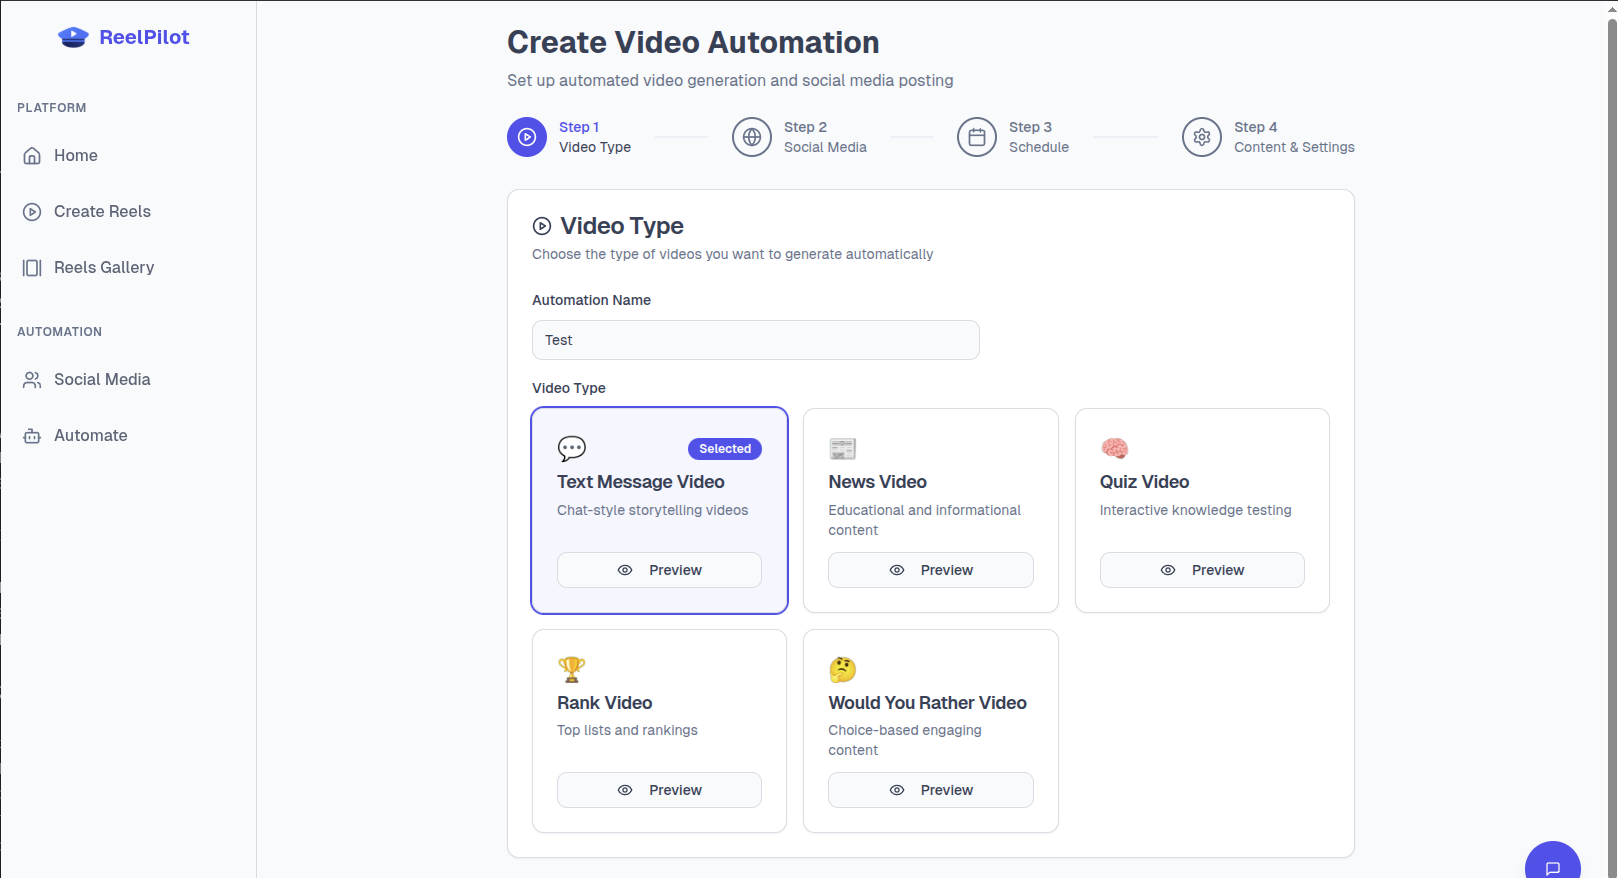Screen dimensions: 1618x878
Task: Click the "Create Video Automation" page heading
Action: point(693,42)
